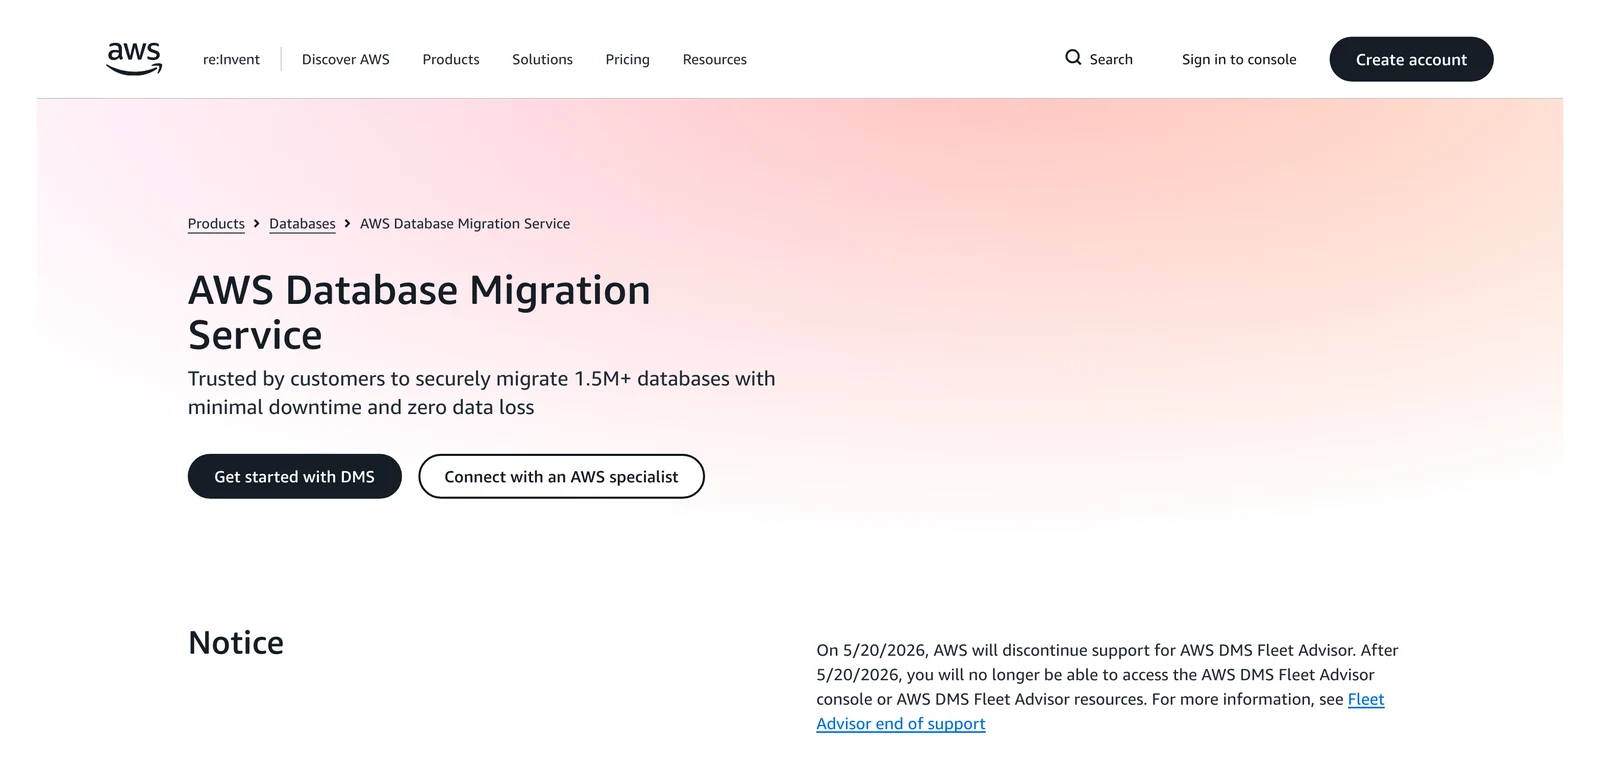The image size is (1600, 770).
Task: Click the 'On 5/20/2026' notice paragraph
Action: 1107,687
